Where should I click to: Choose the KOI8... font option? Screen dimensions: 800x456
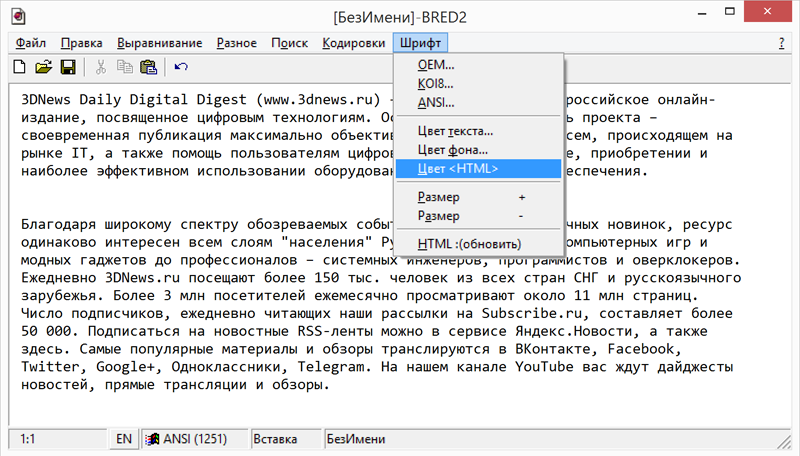click(479, 84)
